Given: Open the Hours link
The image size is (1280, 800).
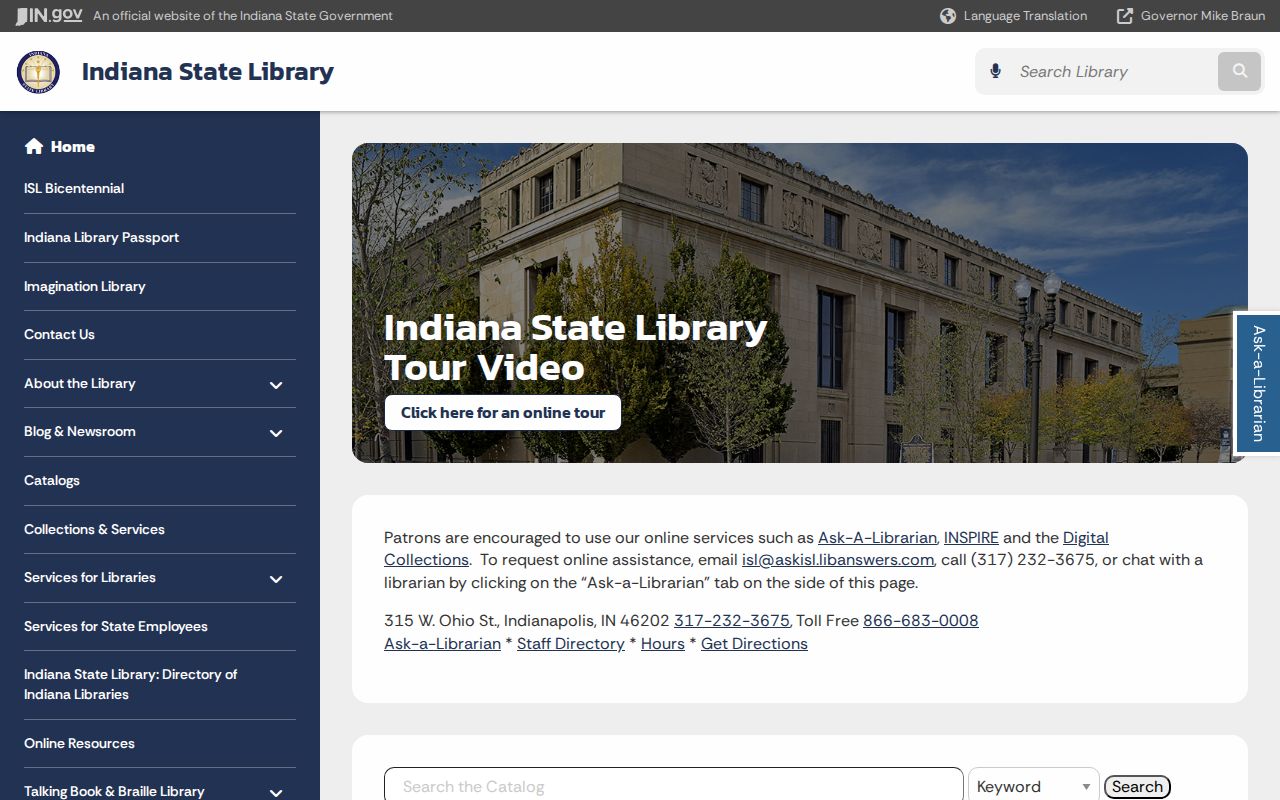Looking at the screenshot, I should 663,643.
